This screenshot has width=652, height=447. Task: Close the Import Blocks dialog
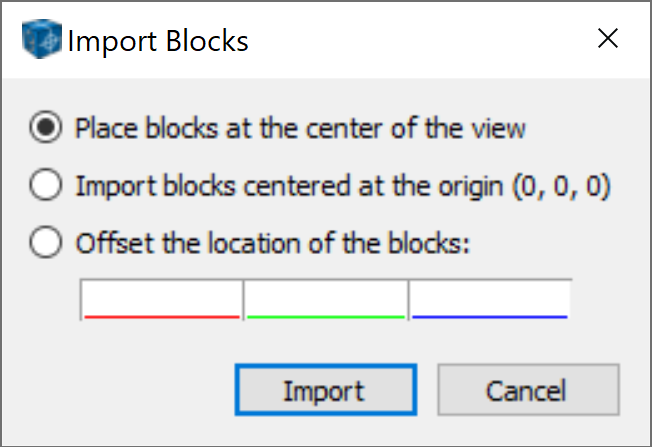[x=607, y=40]
